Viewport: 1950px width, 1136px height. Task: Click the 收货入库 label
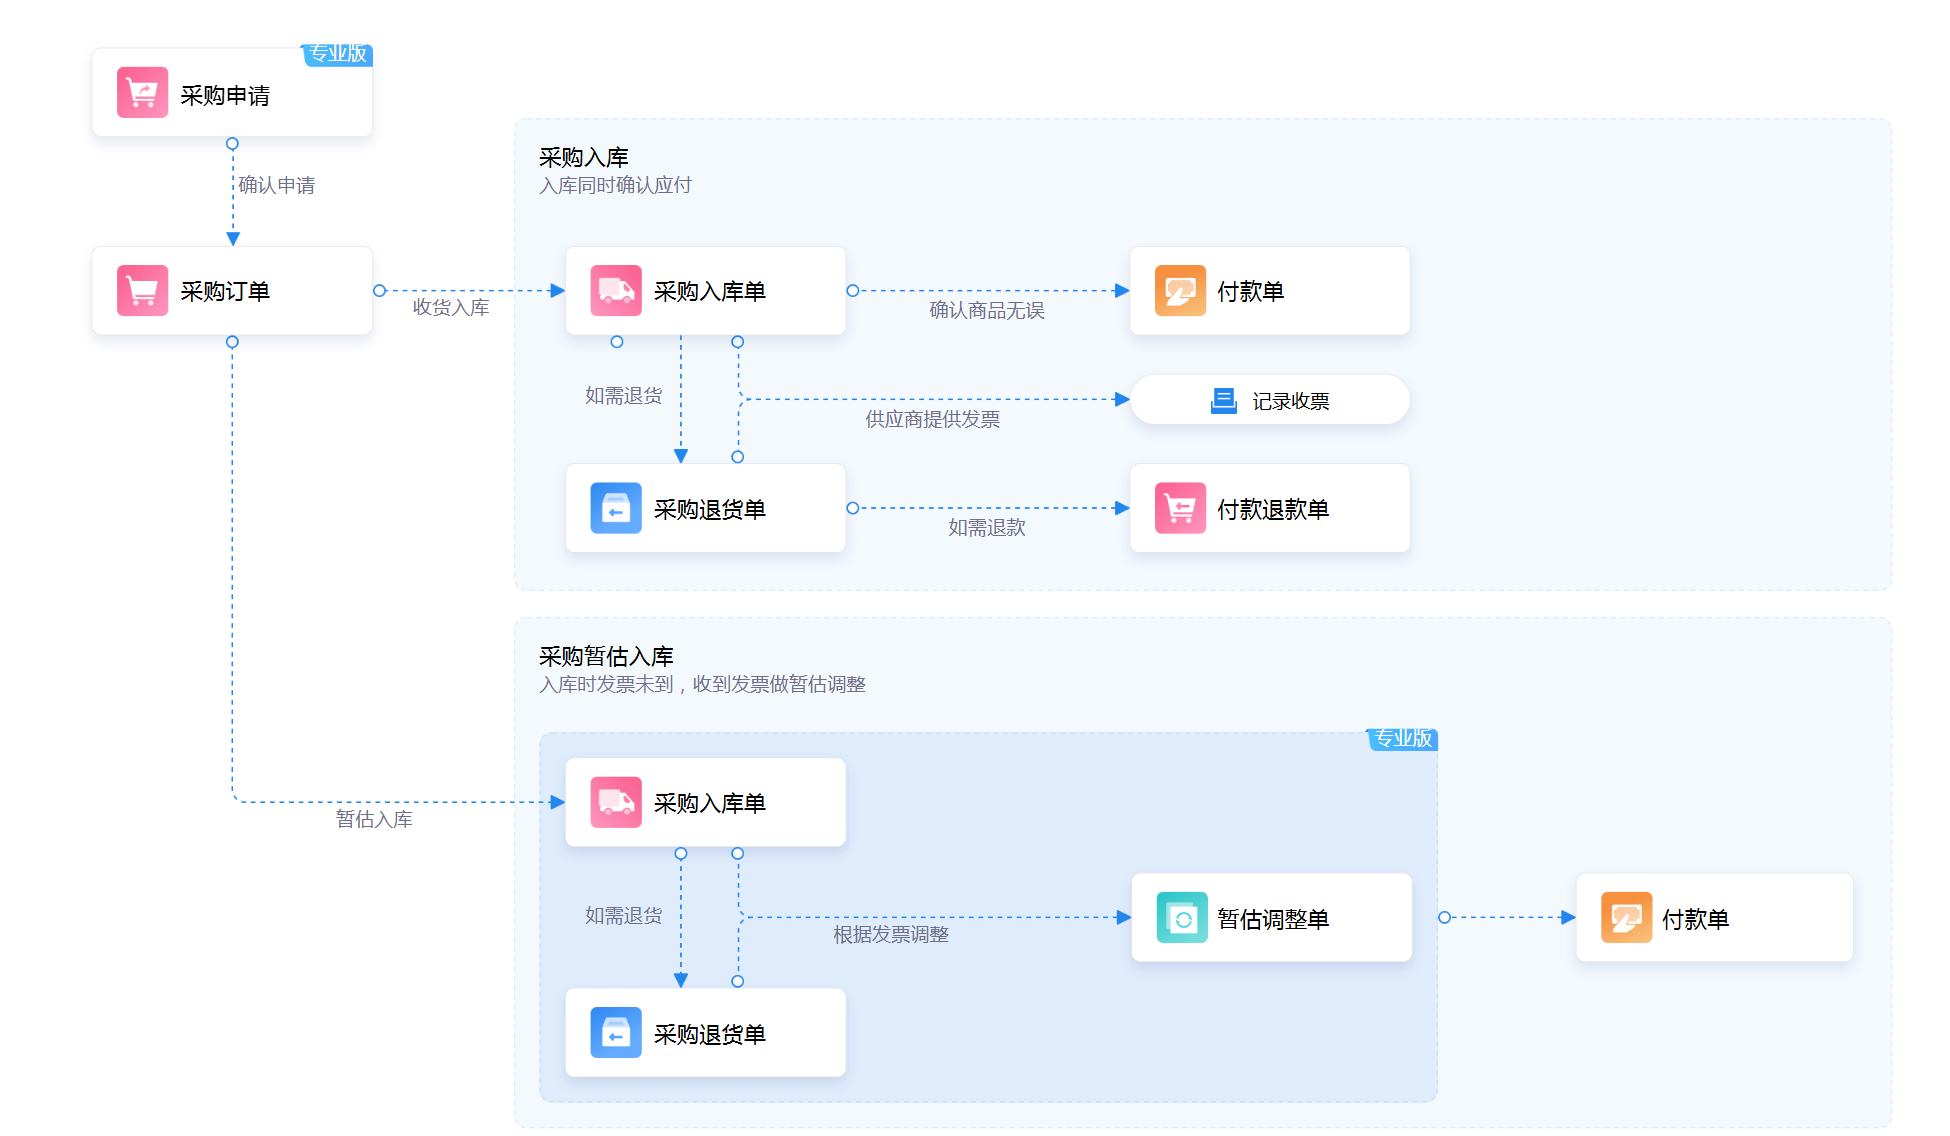(x=451, y=307)
